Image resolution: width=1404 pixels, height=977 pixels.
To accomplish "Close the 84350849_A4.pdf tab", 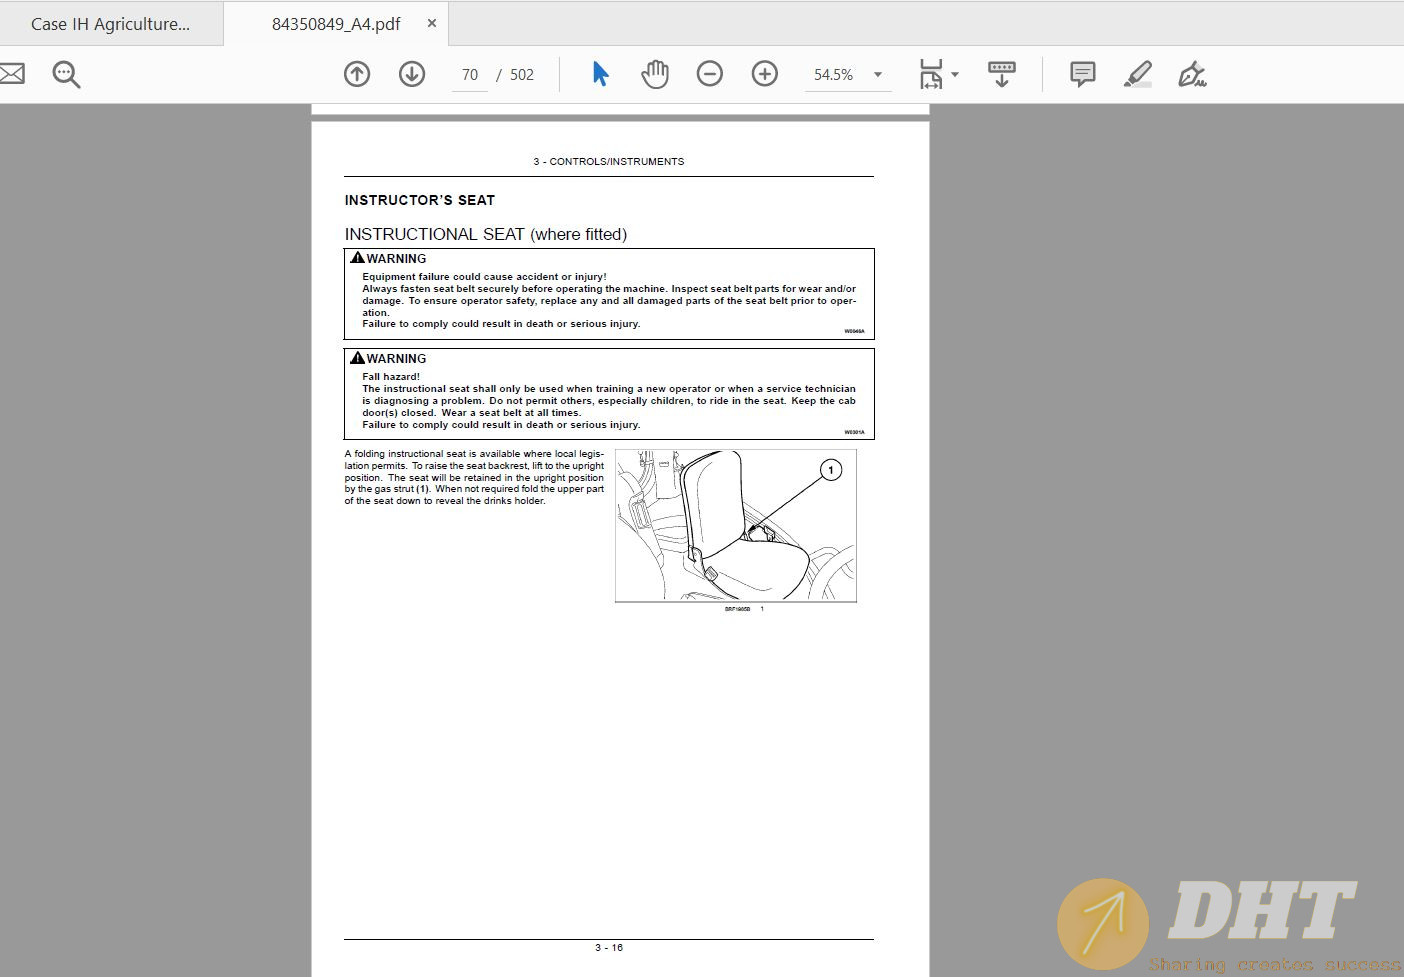I will click(x=432, y=23).
